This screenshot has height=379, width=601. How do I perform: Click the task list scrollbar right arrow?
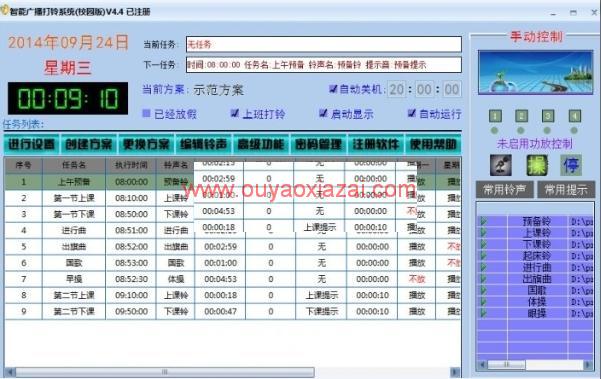point(455,372)
